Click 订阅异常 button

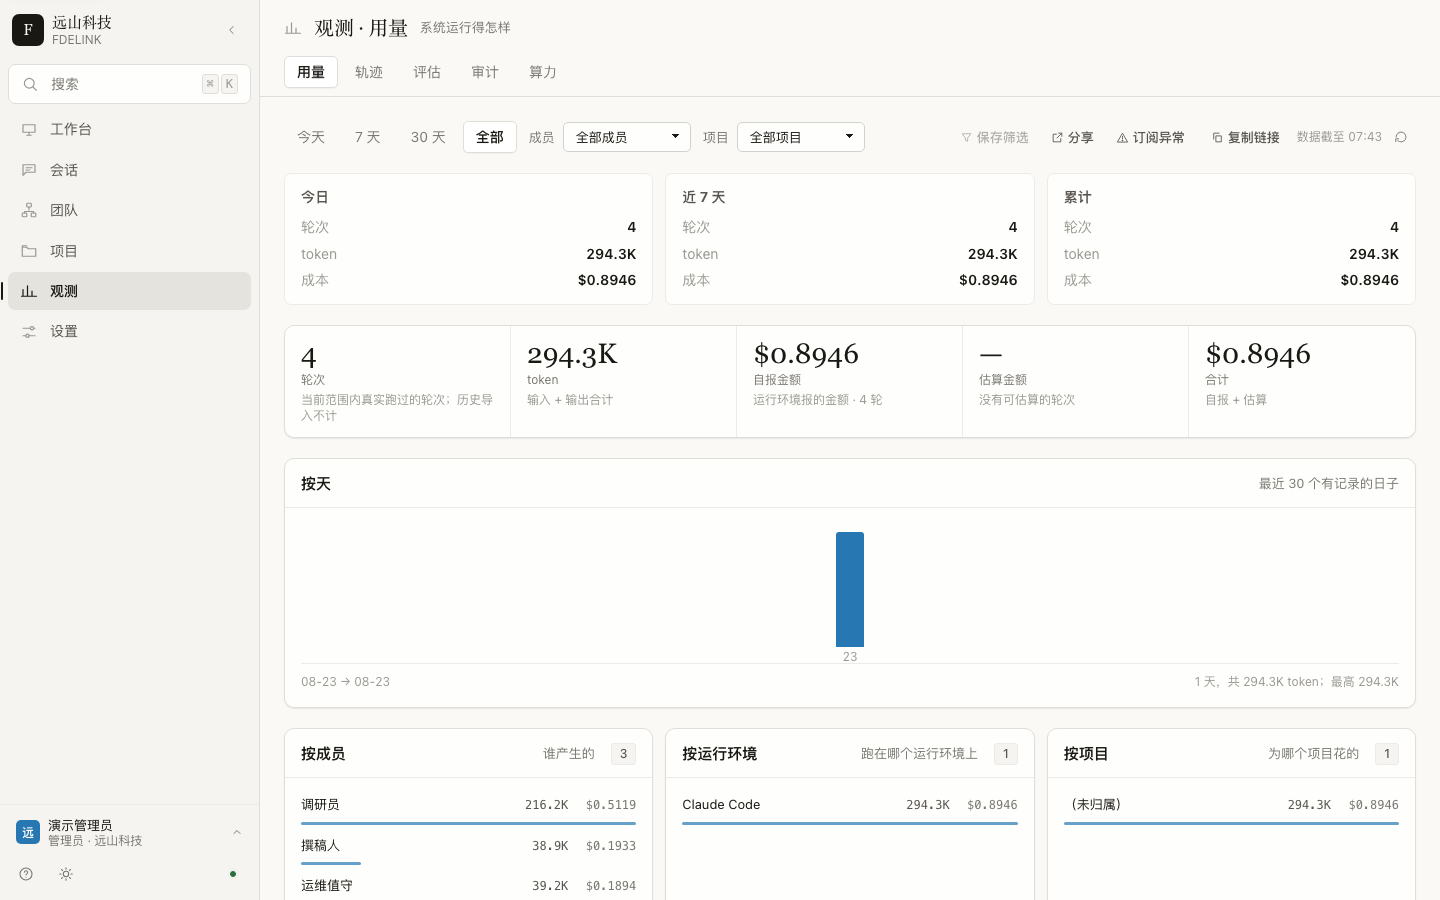pyautogui.click(x=1151, y=137)
